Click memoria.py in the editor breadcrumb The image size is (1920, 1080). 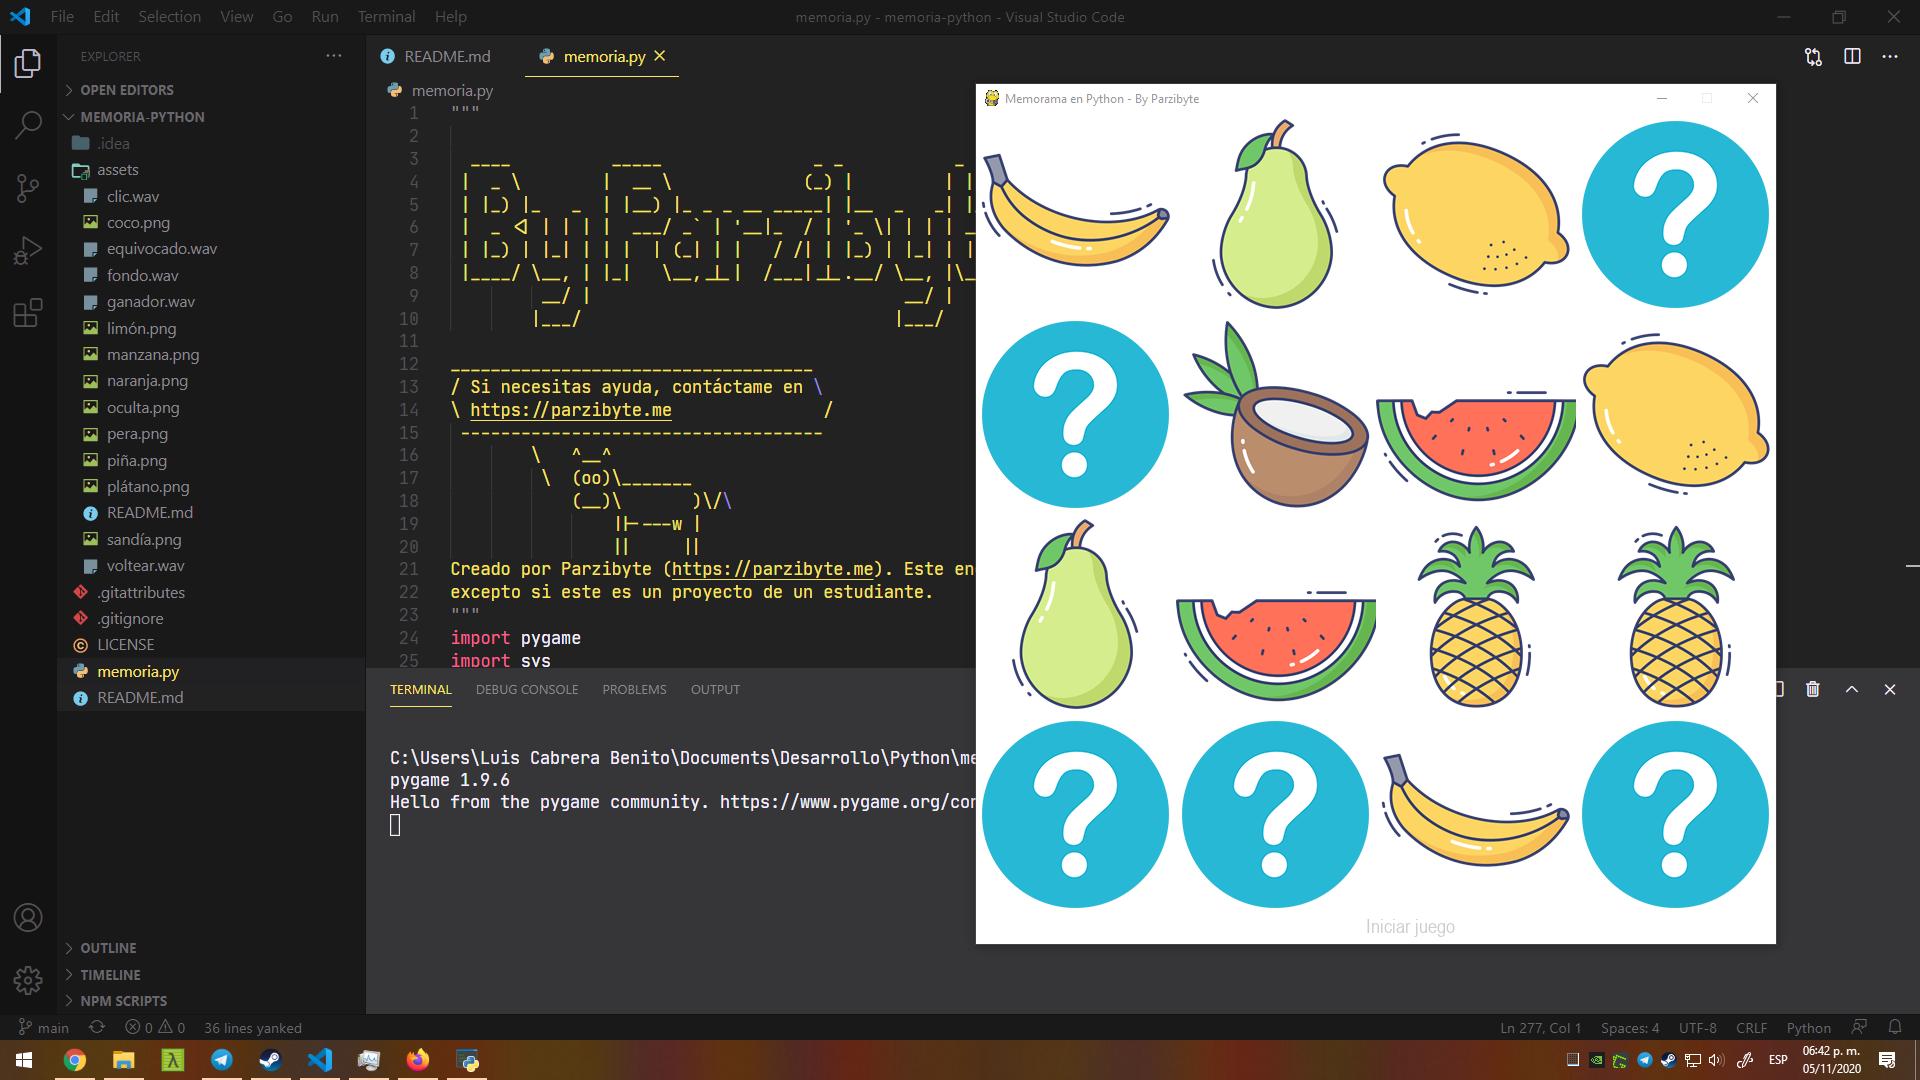(x=452, y=90)
